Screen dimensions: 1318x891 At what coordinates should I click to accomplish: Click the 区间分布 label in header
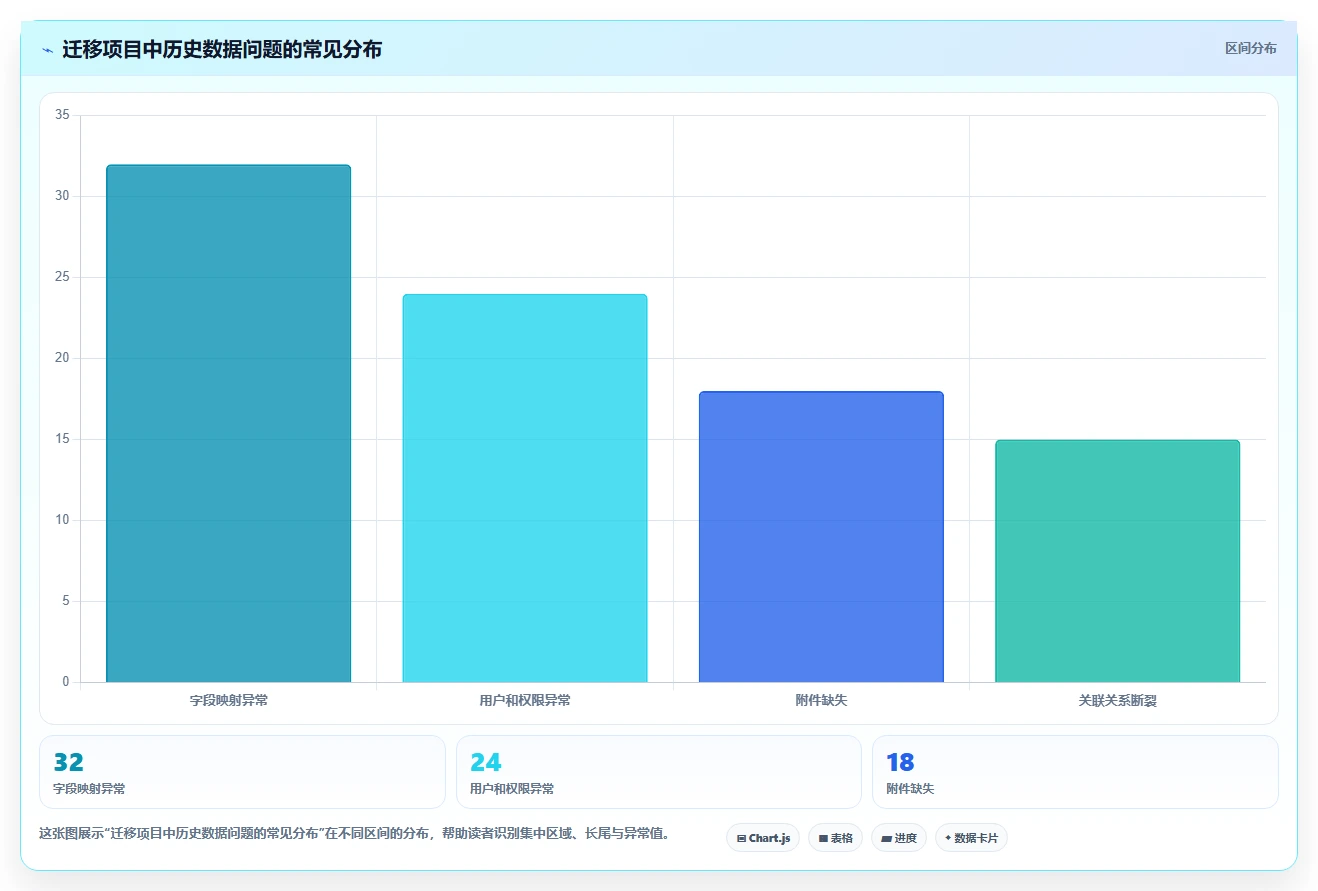coord(1250,48)
